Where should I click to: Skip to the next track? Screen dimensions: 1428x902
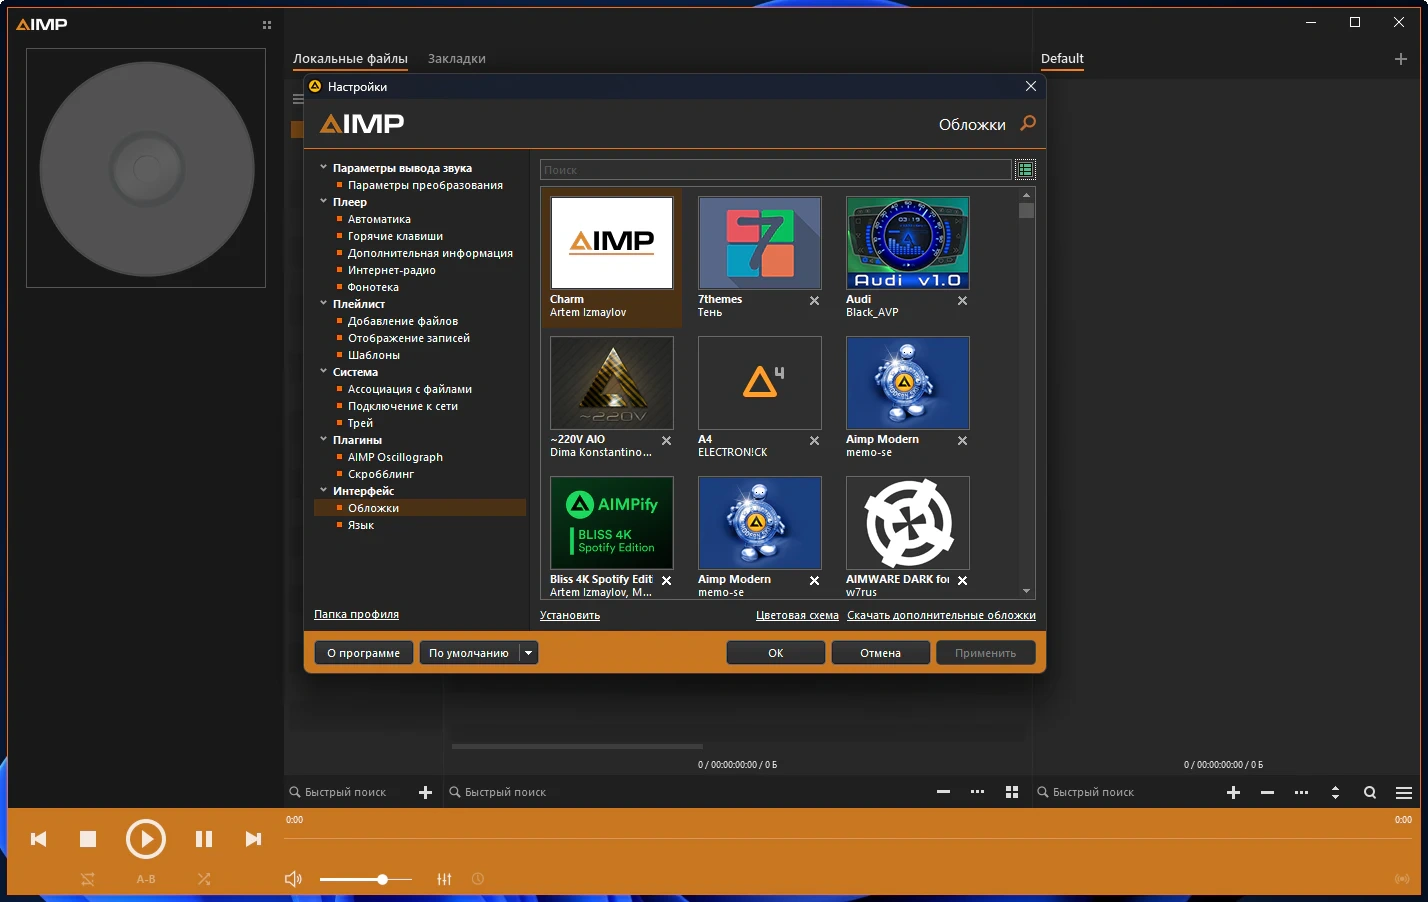[253, 839]
